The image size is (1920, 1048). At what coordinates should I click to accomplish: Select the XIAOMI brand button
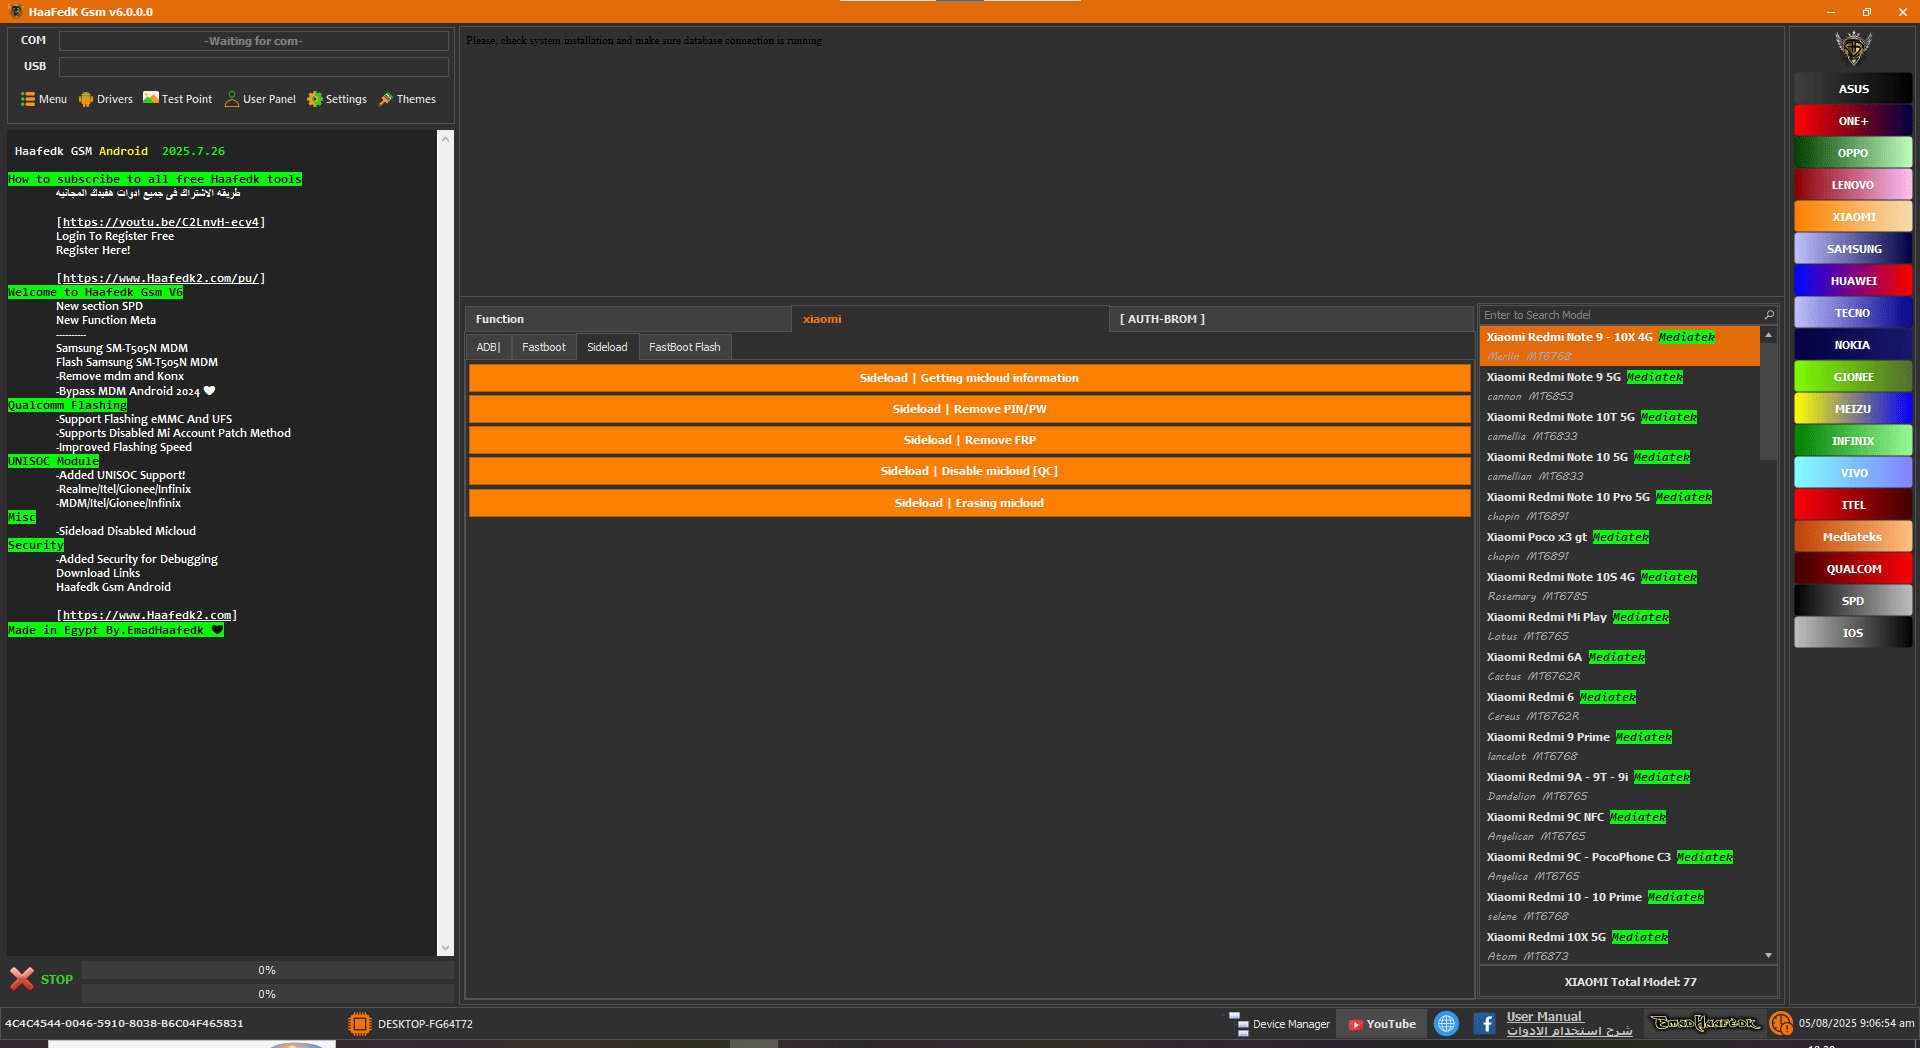(x=1853, y=216)
